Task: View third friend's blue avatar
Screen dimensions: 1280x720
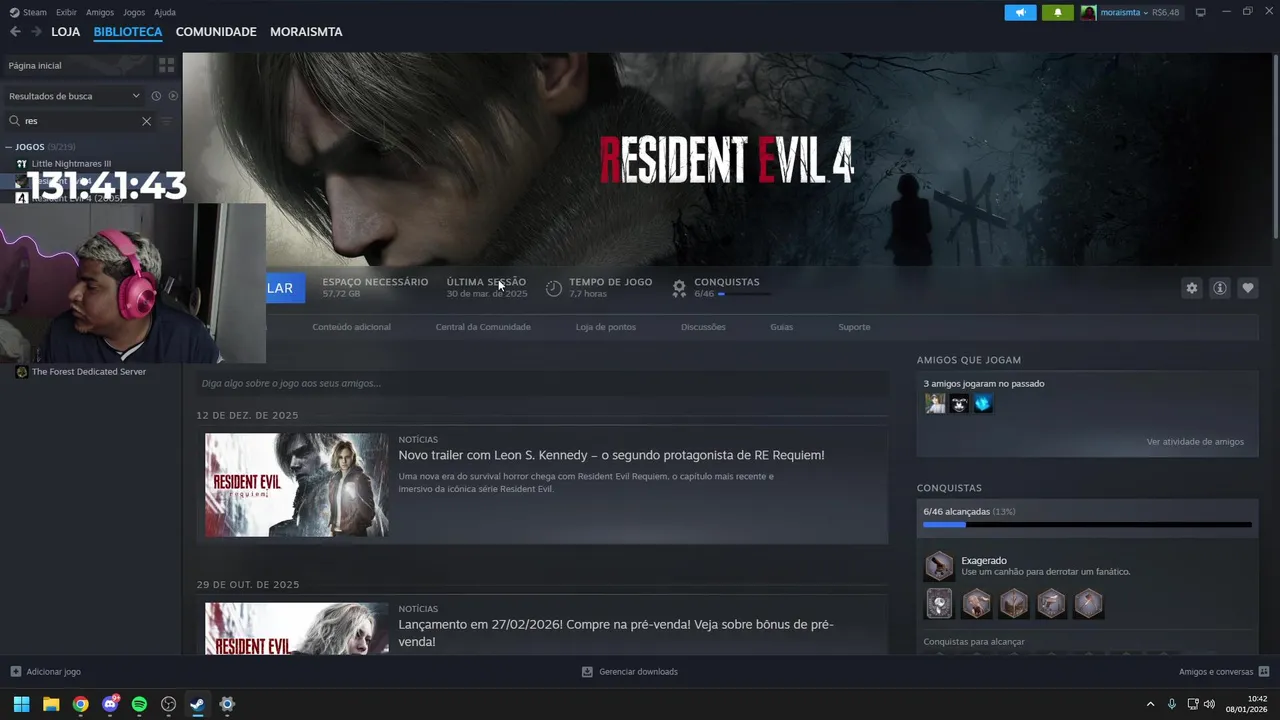Action: point(983,404)
